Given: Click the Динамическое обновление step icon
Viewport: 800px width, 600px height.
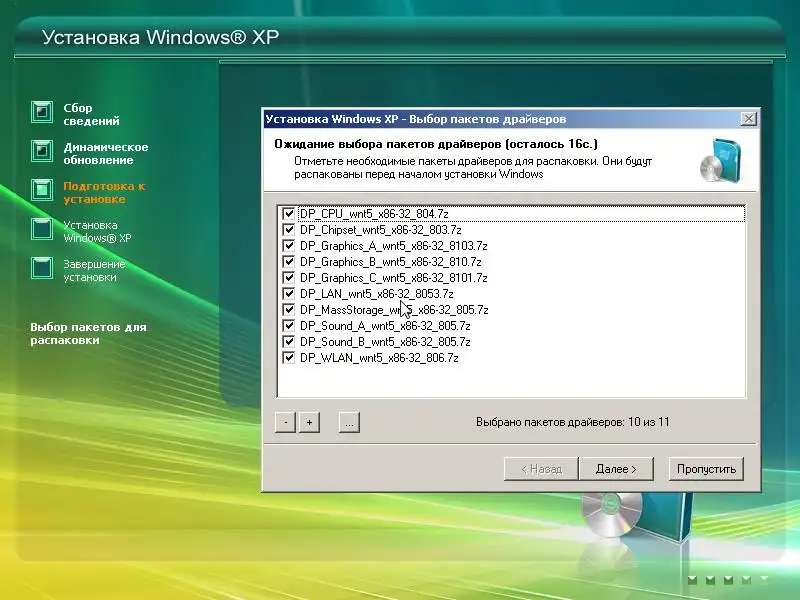Looking at the screenshot, I should (x=42, y=151).
